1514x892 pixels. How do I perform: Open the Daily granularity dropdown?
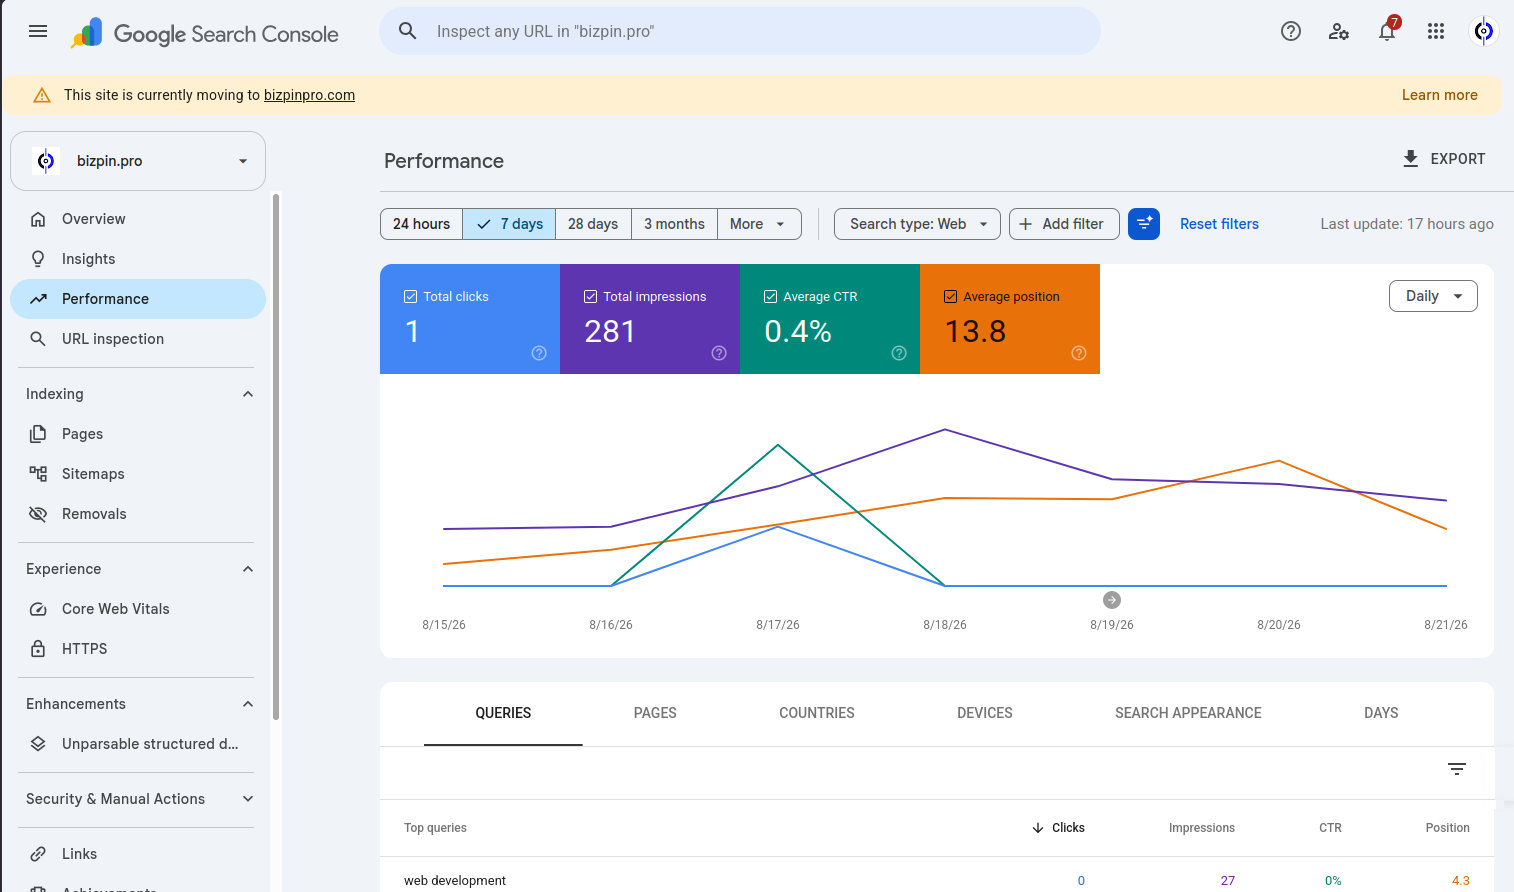point(1433,296)
